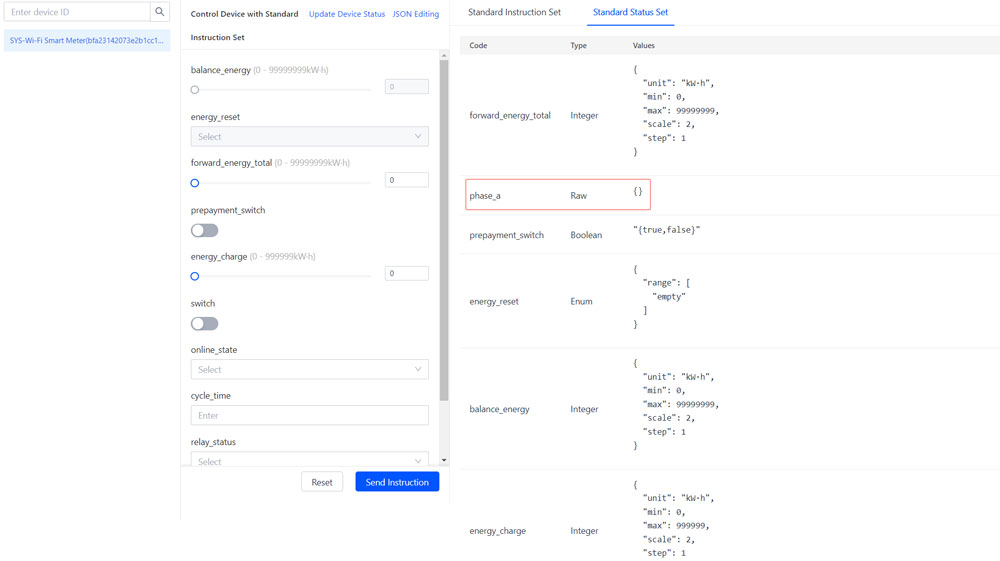Screen dimensions: 1000x561
Task: Open the relay_status dropdown
Action: pyautogui.click(x=309, y=461)
